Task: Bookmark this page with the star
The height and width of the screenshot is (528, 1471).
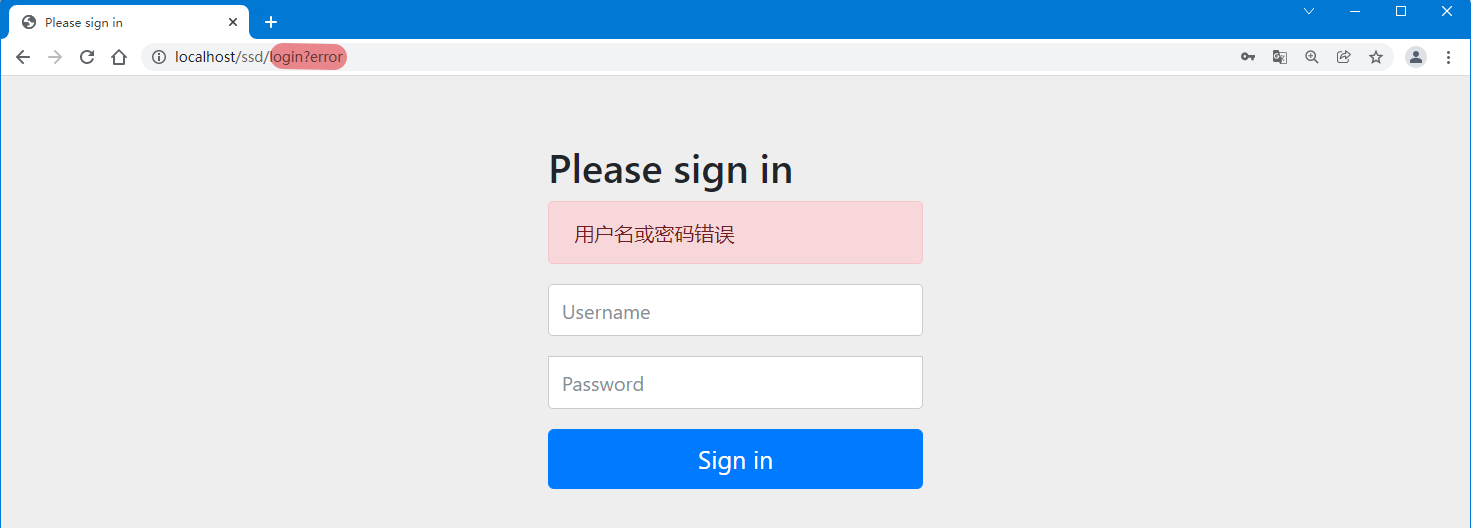Action: 1376,57
